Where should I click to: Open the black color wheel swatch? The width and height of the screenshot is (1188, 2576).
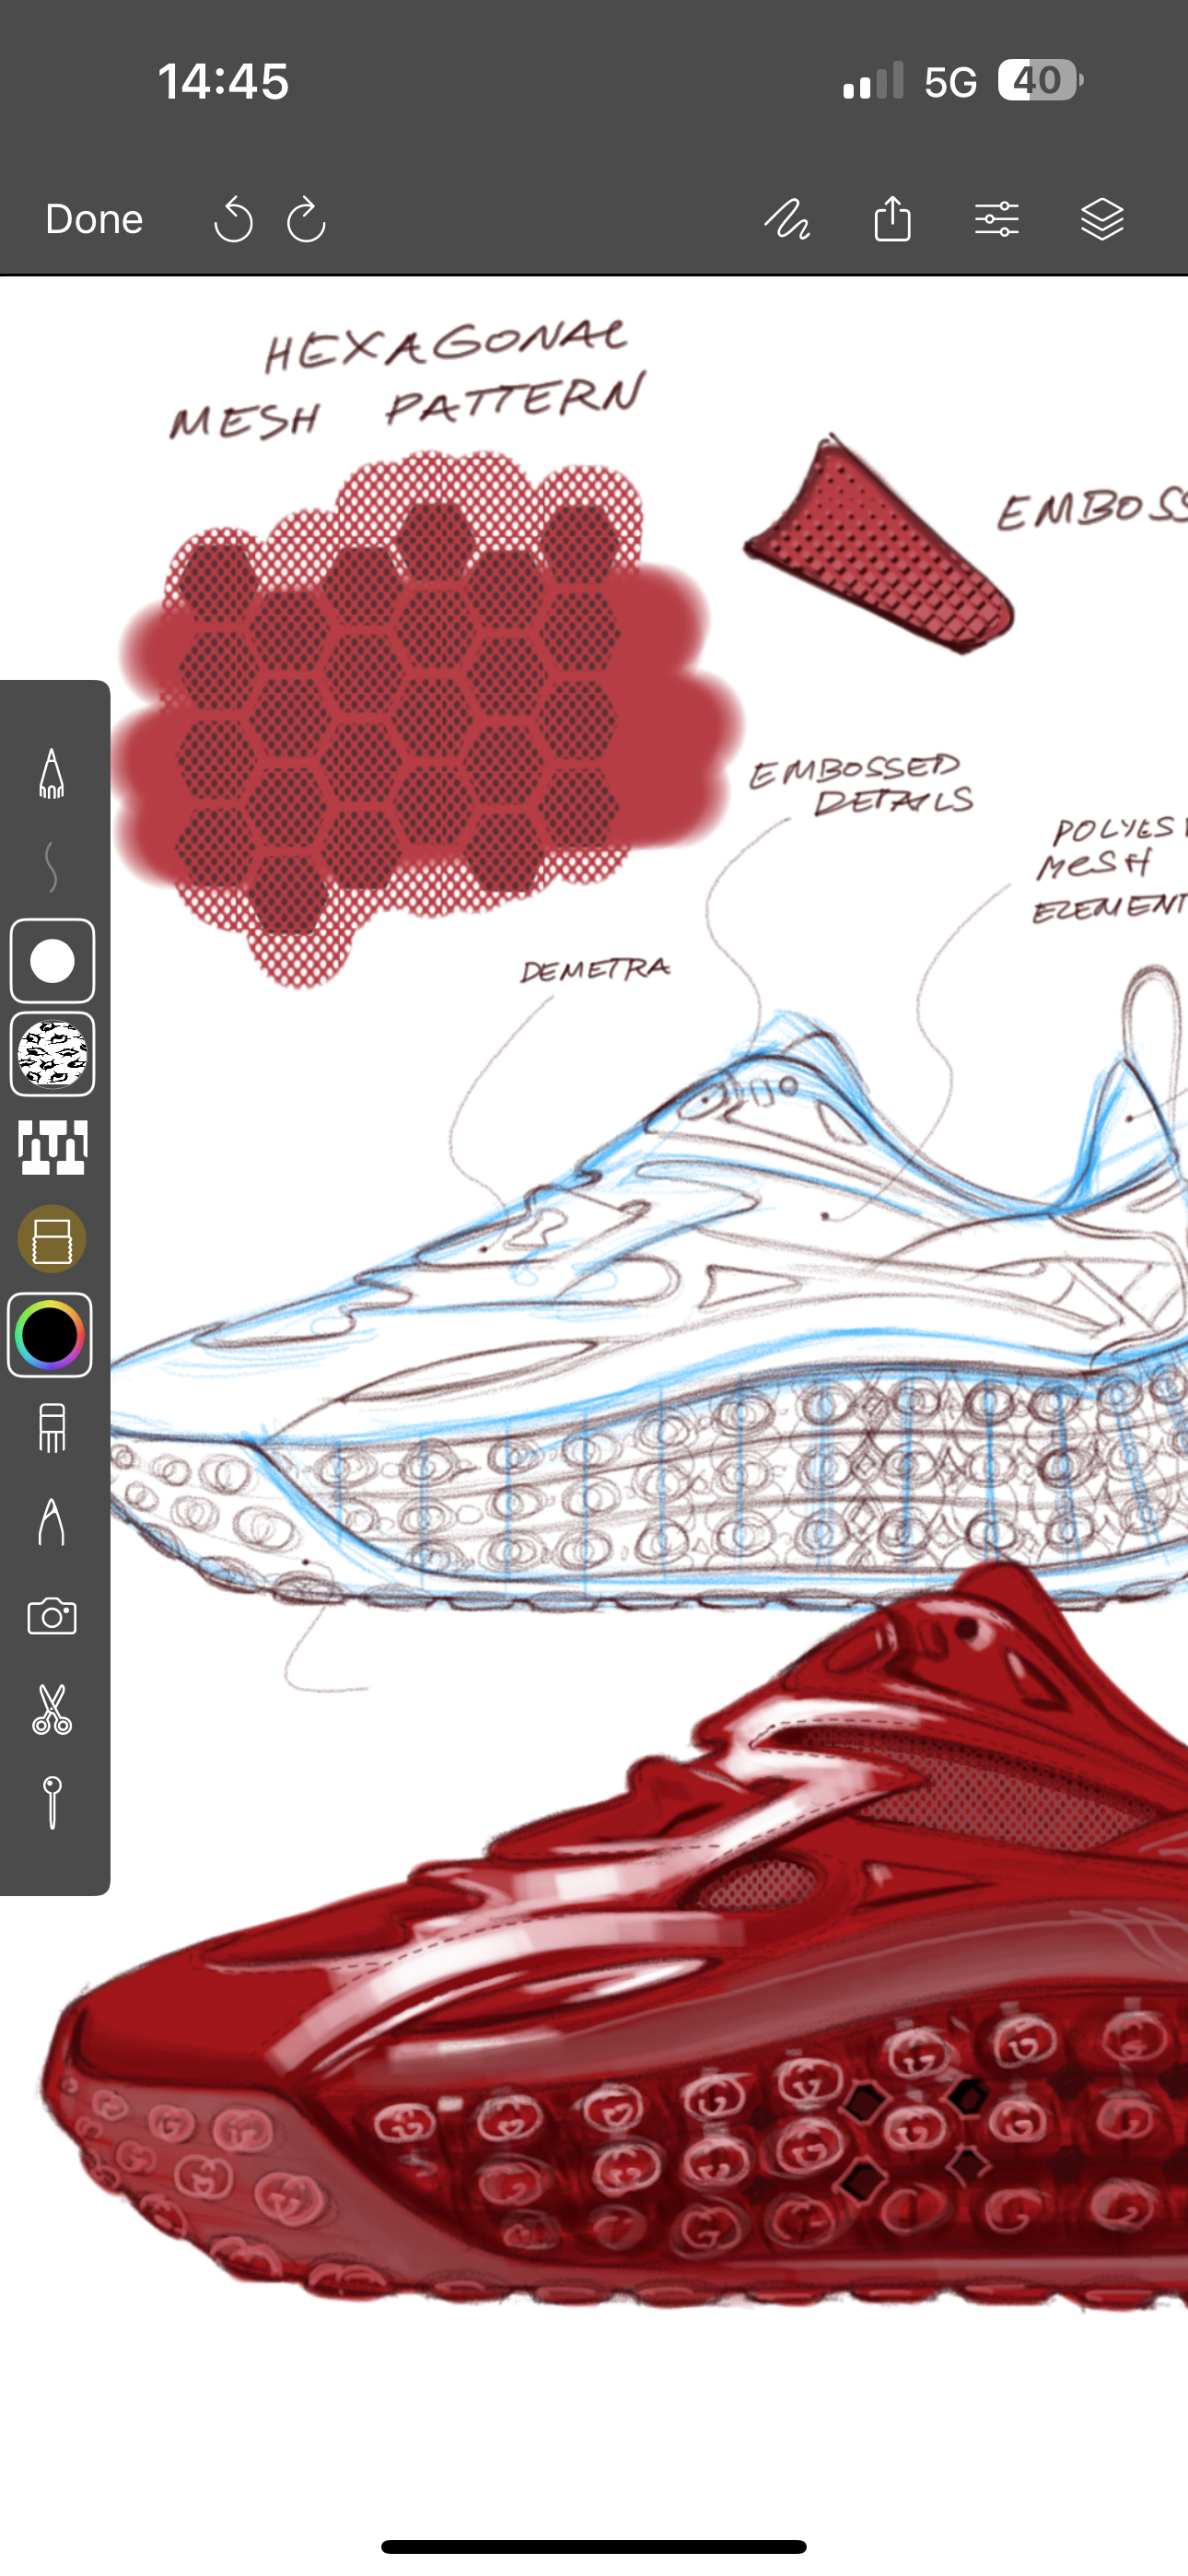pyautogui.click(x=50, y=1334)
